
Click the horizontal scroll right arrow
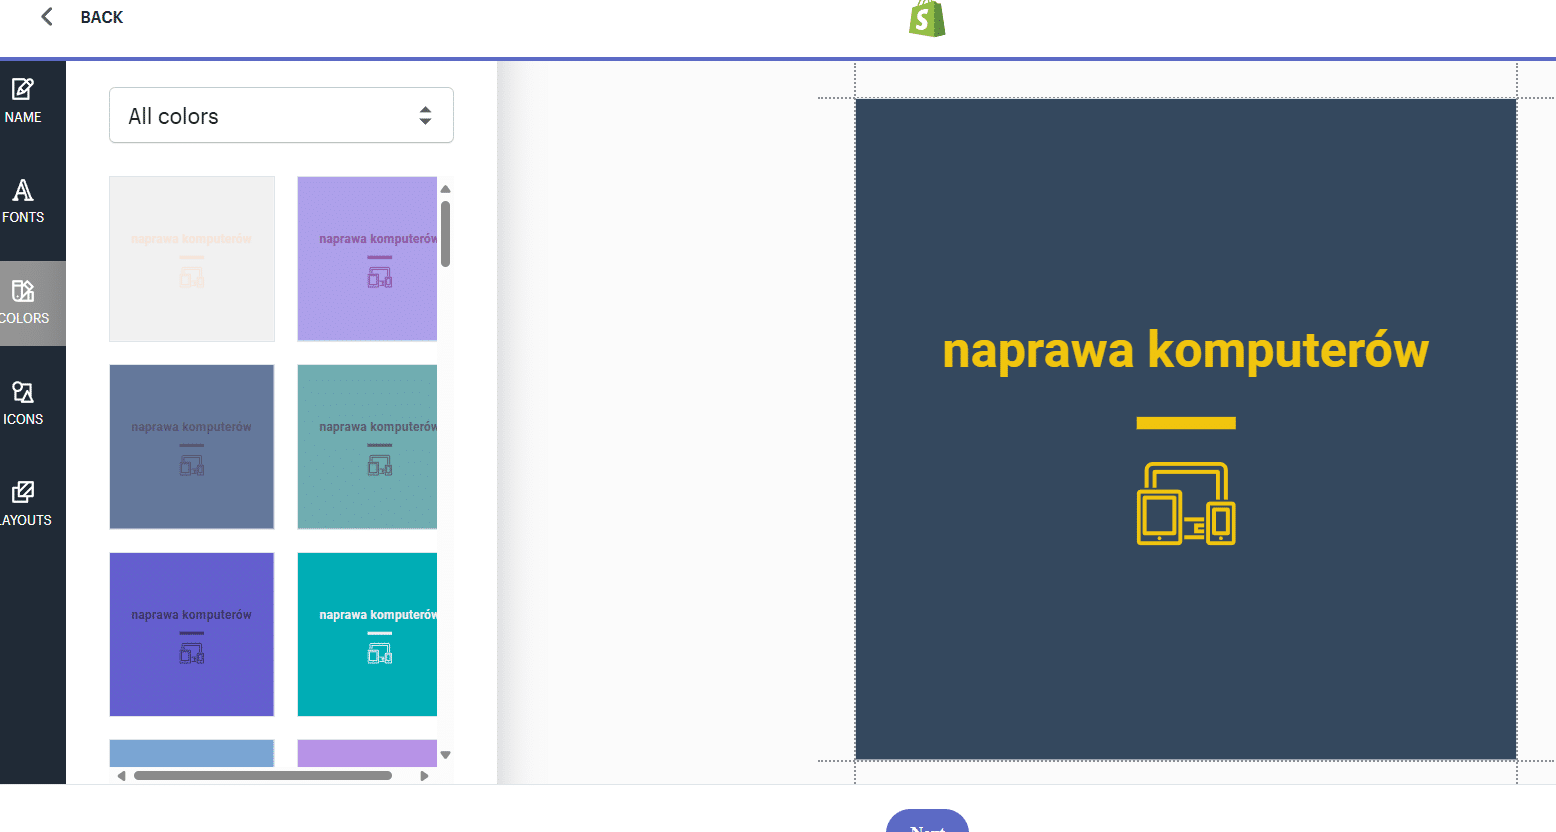pos(424,775)
